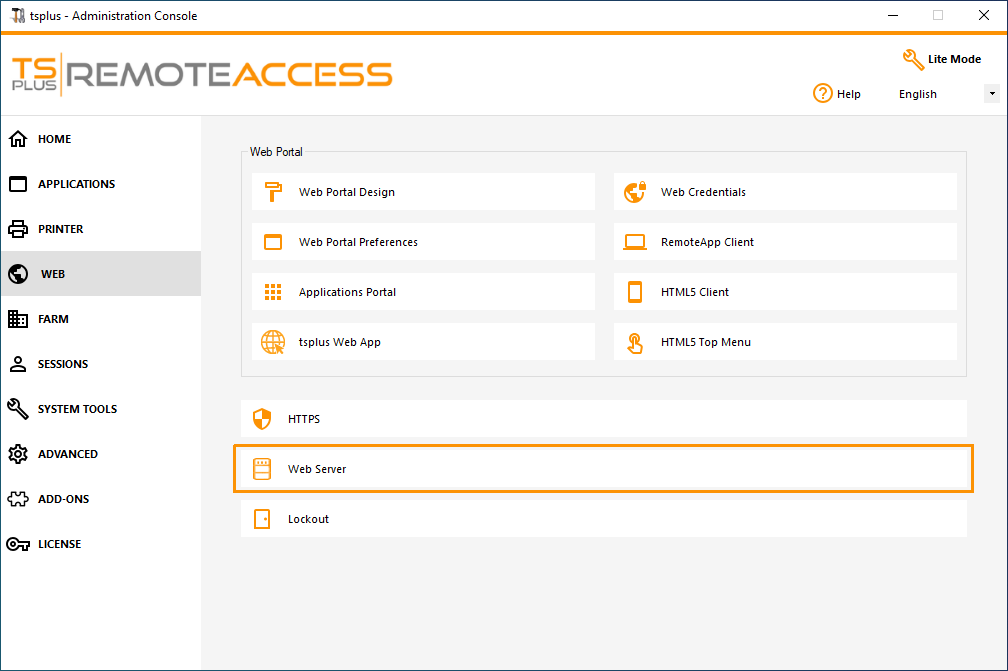Click the Help question-mark icon

[x=821, y=93]
